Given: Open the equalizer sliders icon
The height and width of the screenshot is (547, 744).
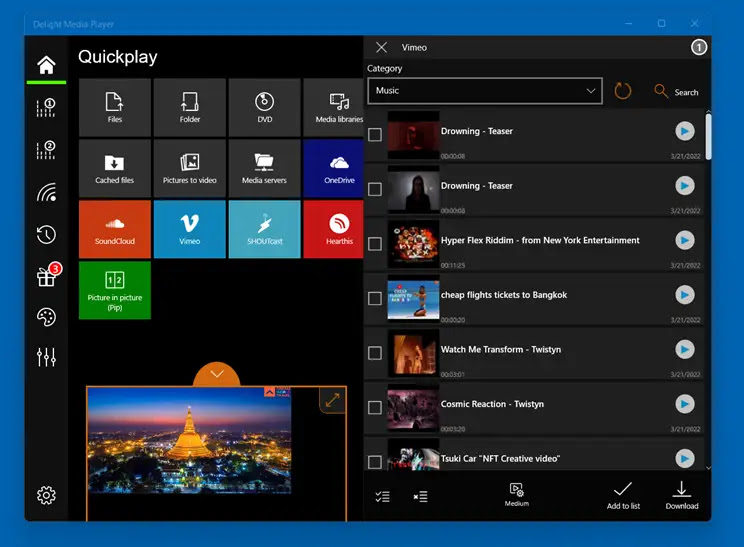Looking at the screenshot, I should [46, 357].
